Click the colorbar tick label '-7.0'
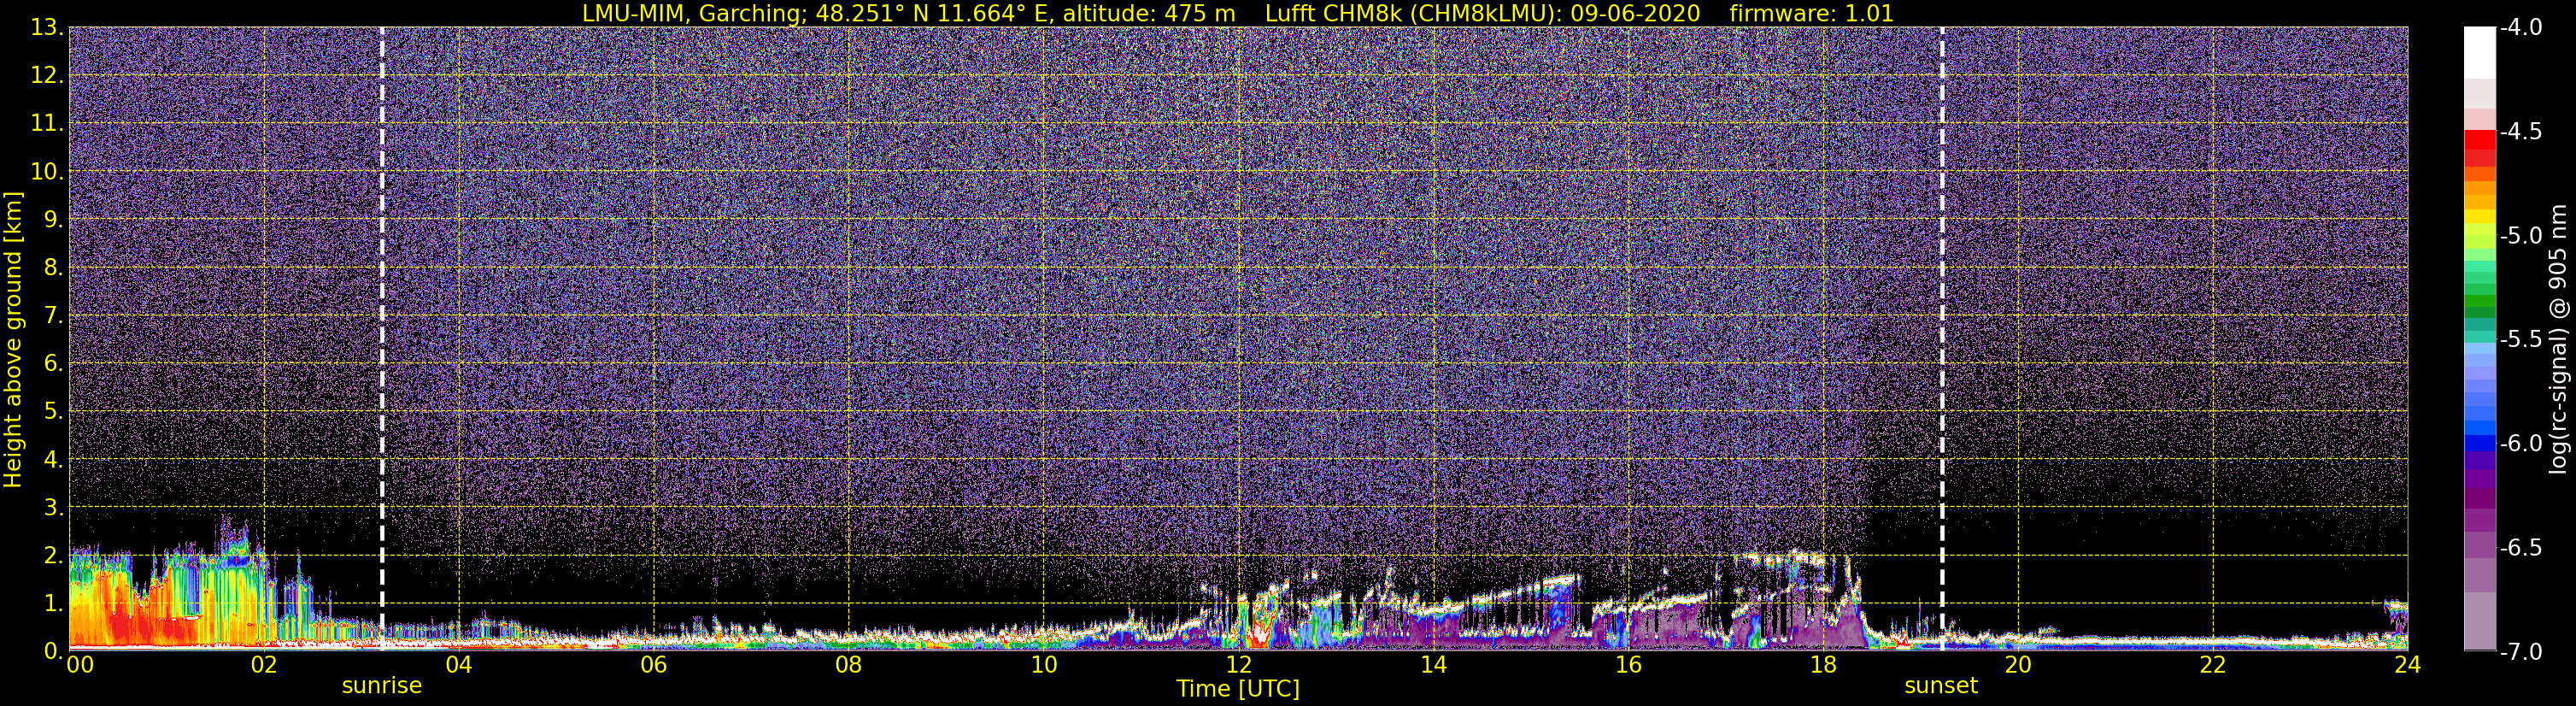Image resolution: width=2576 pixels, height=706 pixels. (x=2520, y=652)
